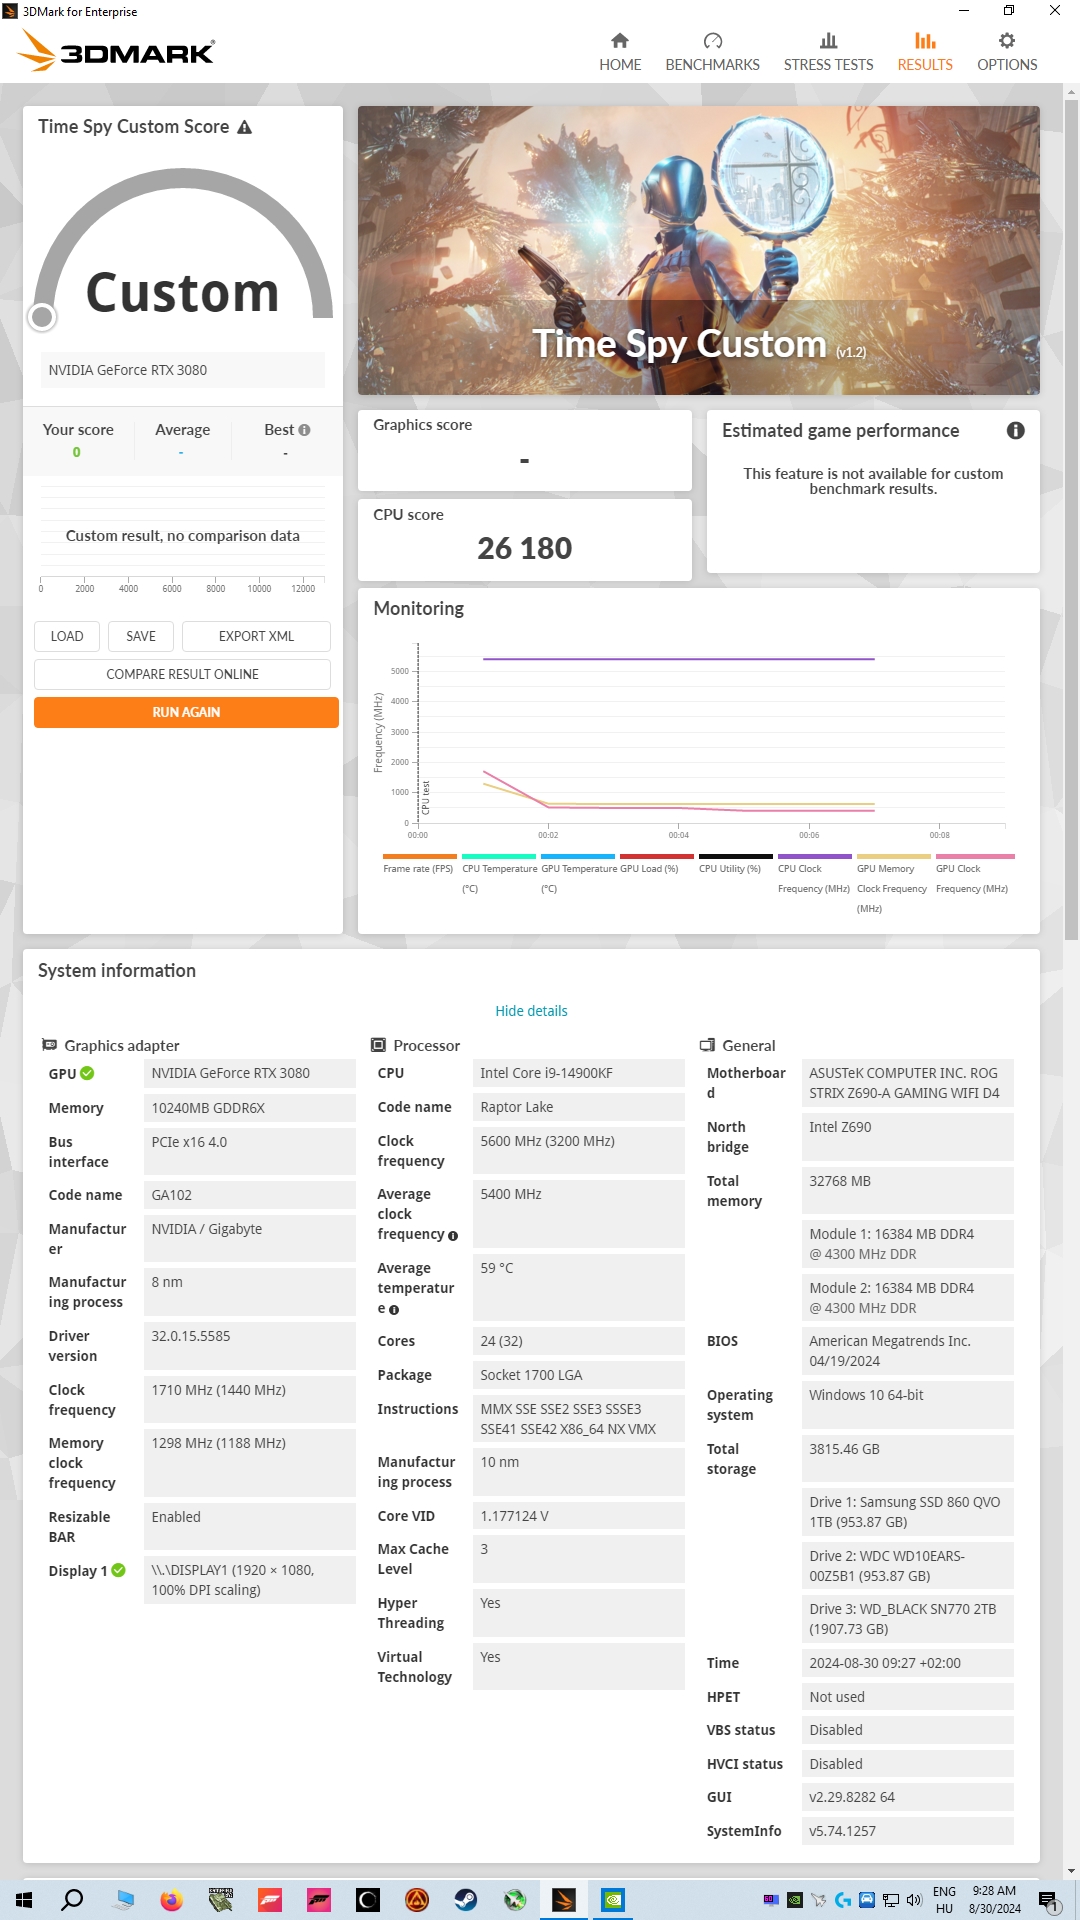Toggle Frame rate (FPS) legend swatch
1080x1920 pixels.
419,857
